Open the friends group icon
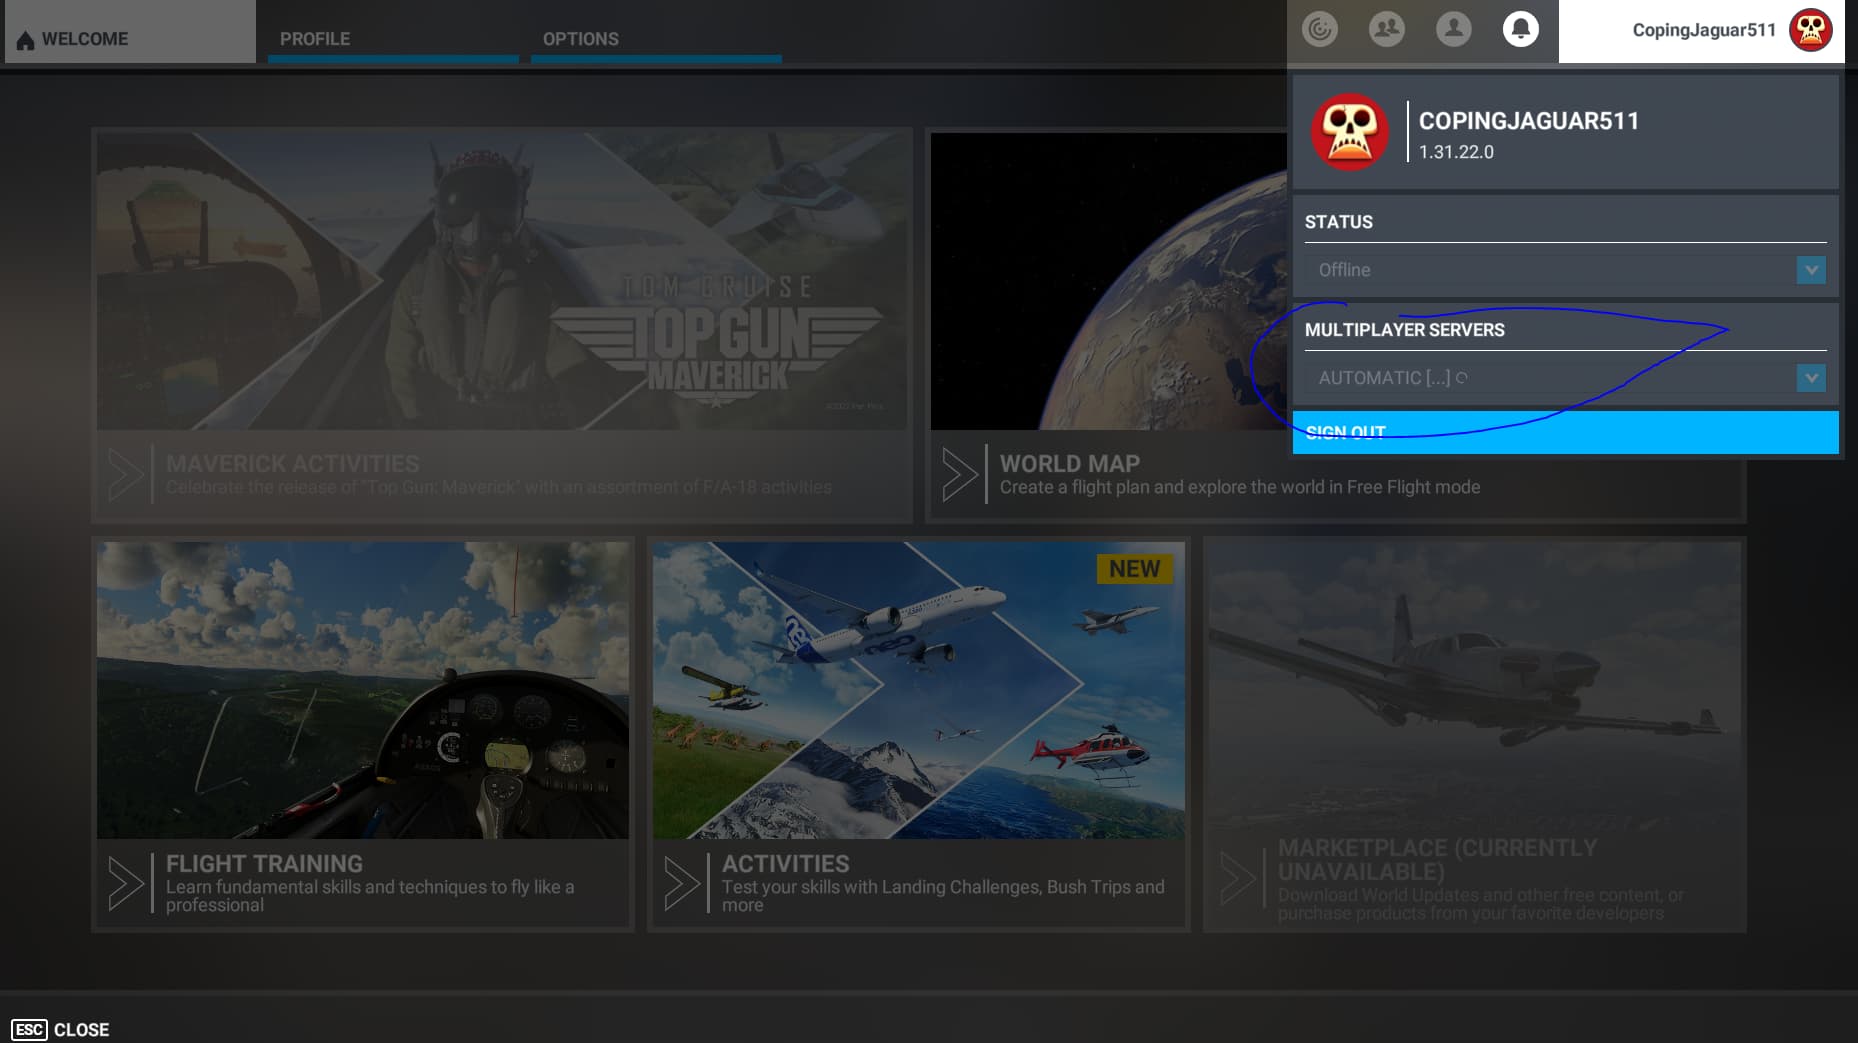This screenshot has height=1043, width=1858. [1387, 29]
